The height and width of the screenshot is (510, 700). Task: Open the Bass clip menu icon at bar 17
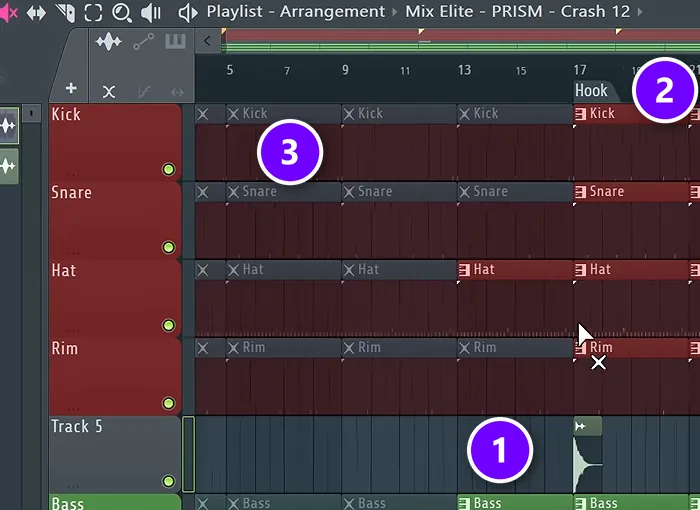pos(580,504)
